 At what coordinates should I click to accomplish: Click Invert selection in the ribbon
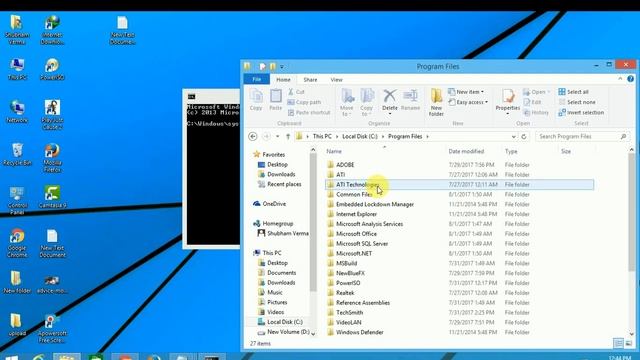coord(581,112)
